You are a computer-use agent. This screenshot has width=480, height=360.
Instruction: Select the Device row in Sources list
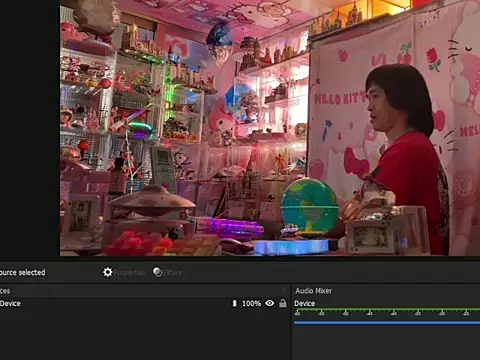coord(145,303)
